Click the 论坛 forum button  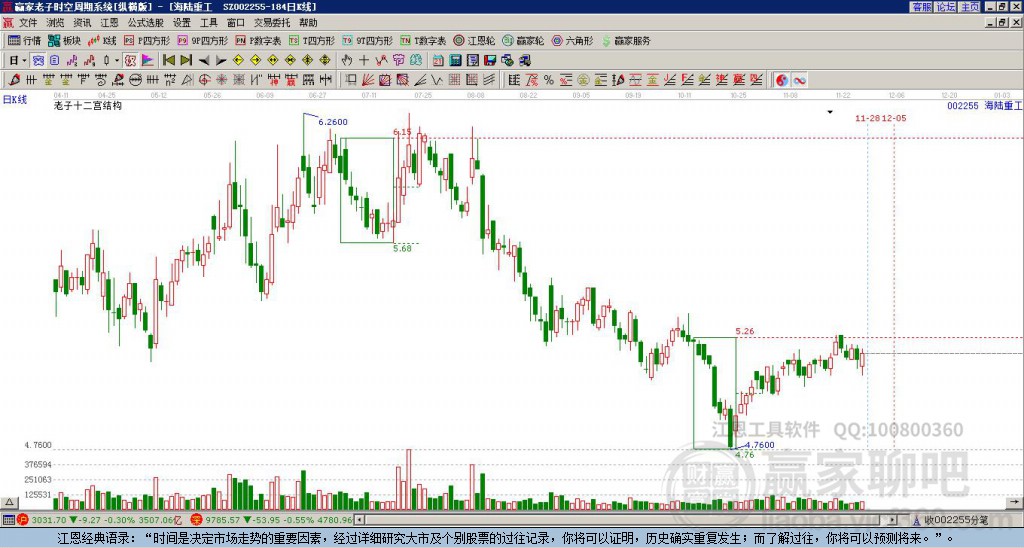click(945, 7)
